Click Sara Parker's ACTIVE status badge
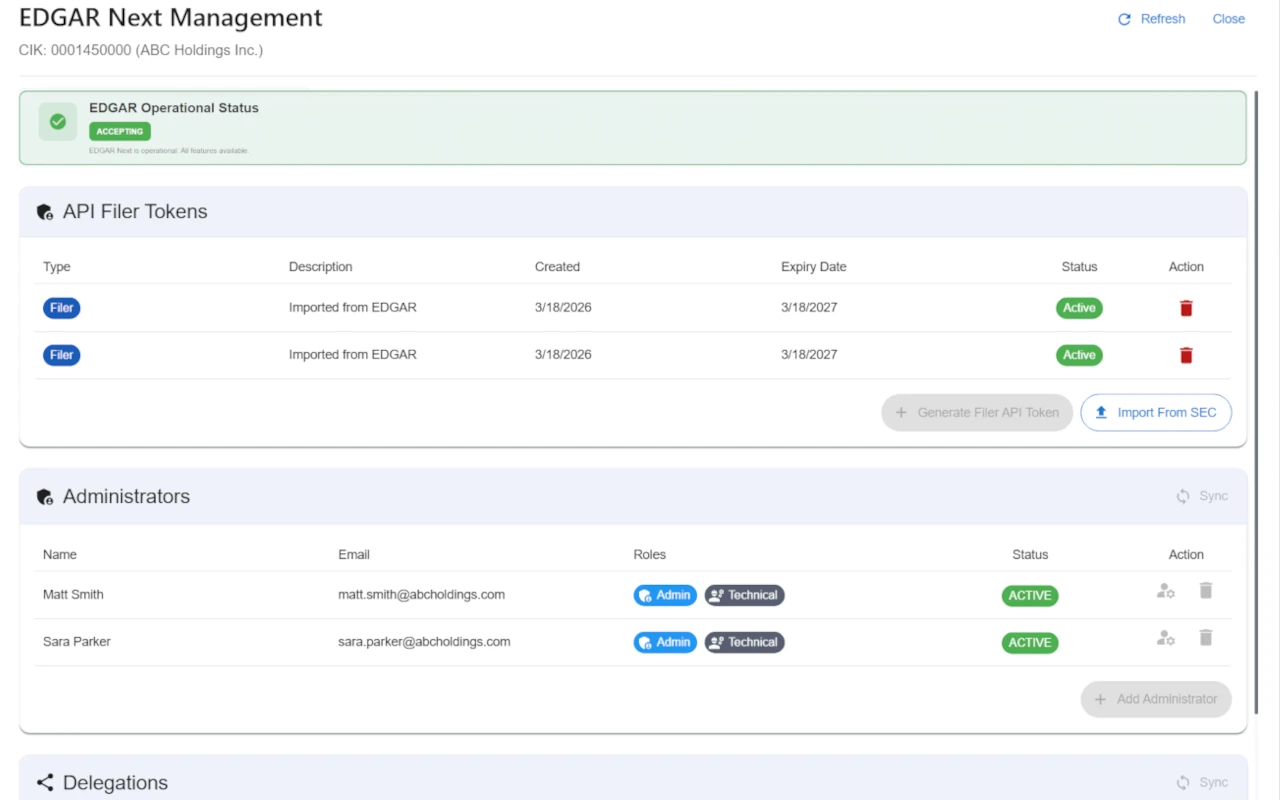 click(x=1030, y=642)
